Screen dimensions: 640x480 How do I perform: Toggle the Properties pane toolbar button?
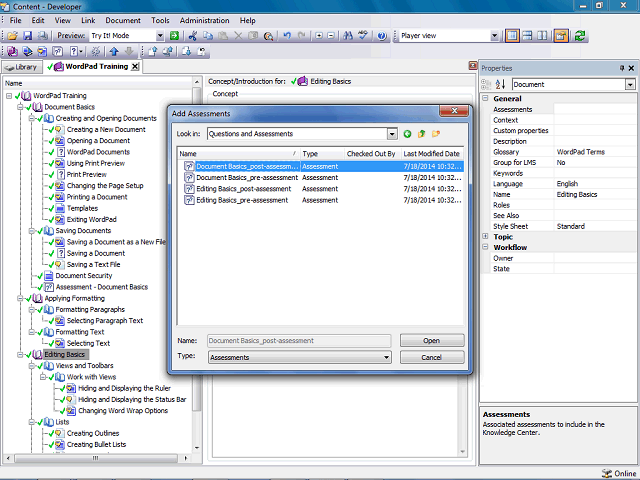(561, 36)
